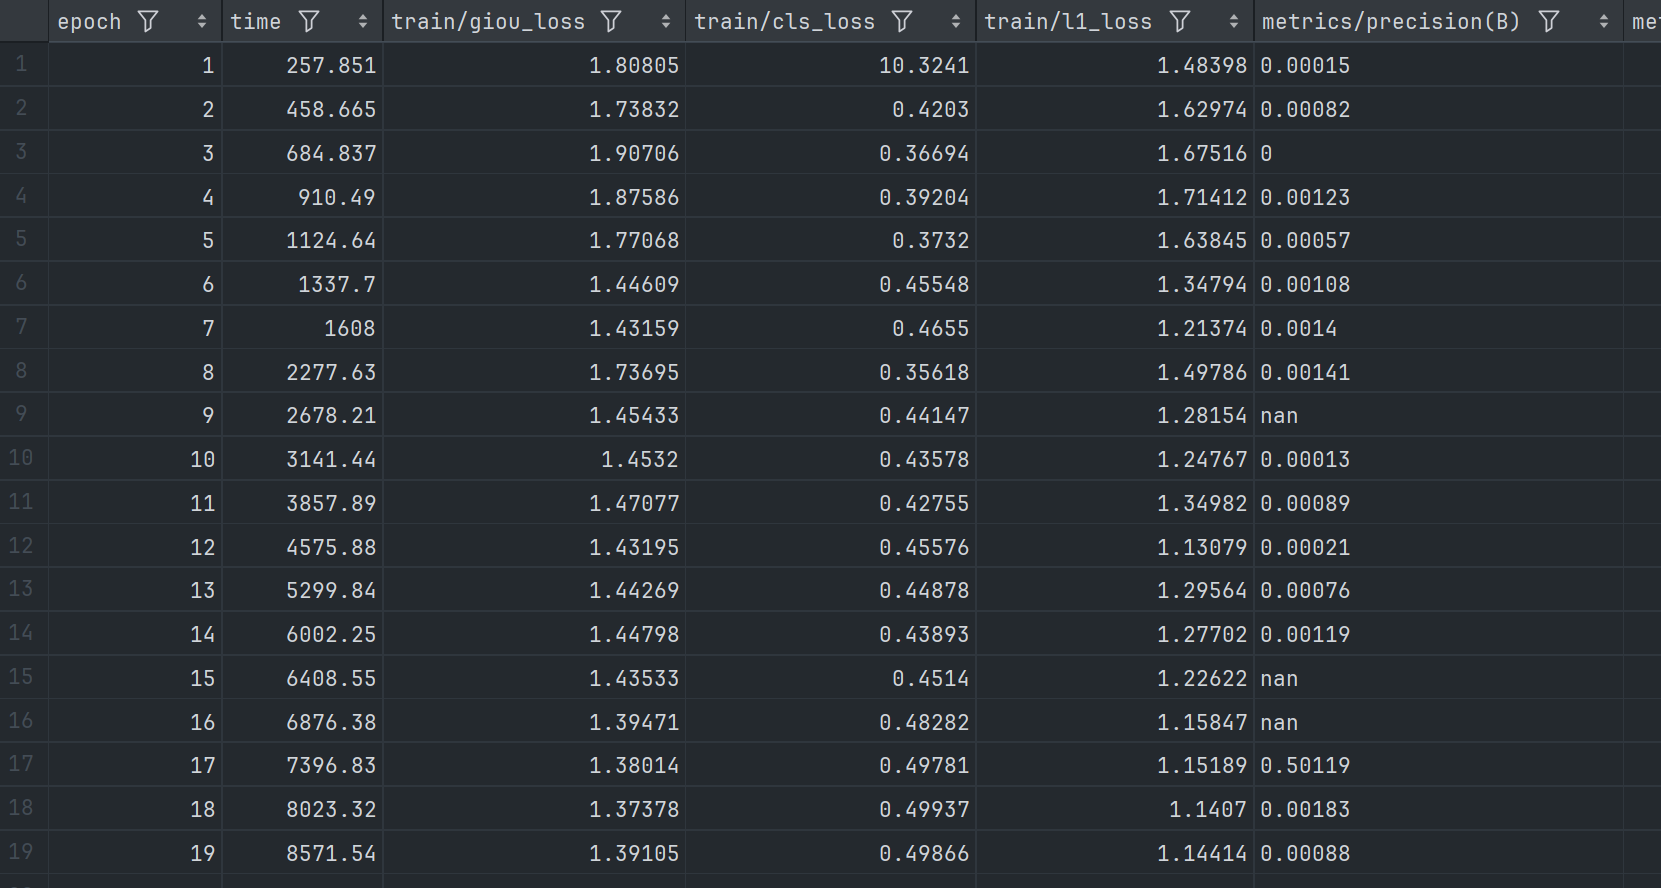
Task: Open filter for epoch column
Action: point(148,21)
